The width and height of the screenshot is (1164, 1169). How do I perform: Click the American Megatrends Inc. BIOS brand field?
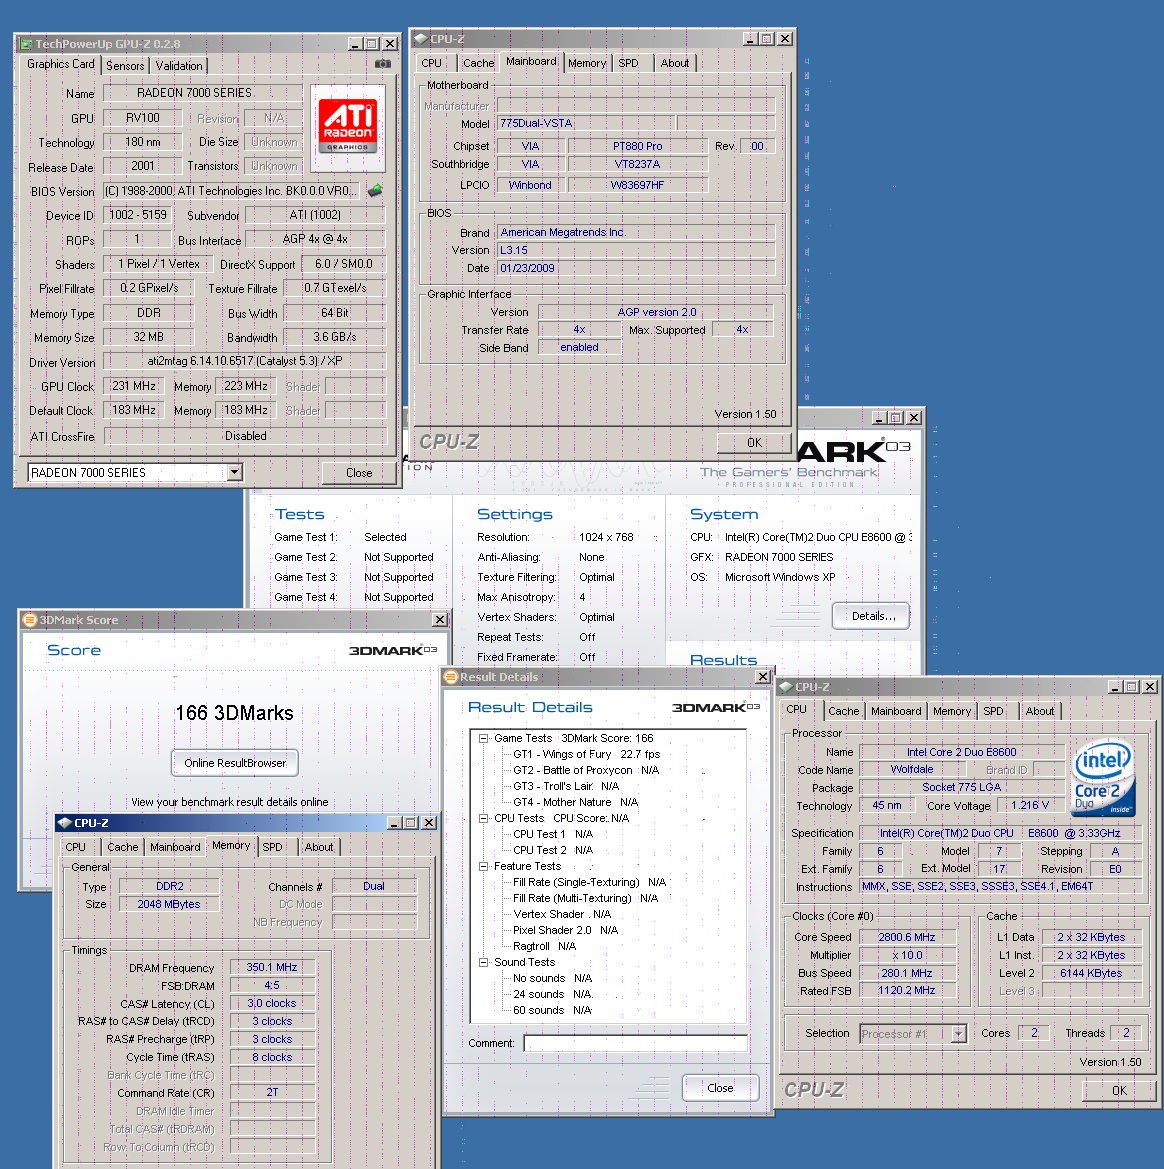click(636, 233)
